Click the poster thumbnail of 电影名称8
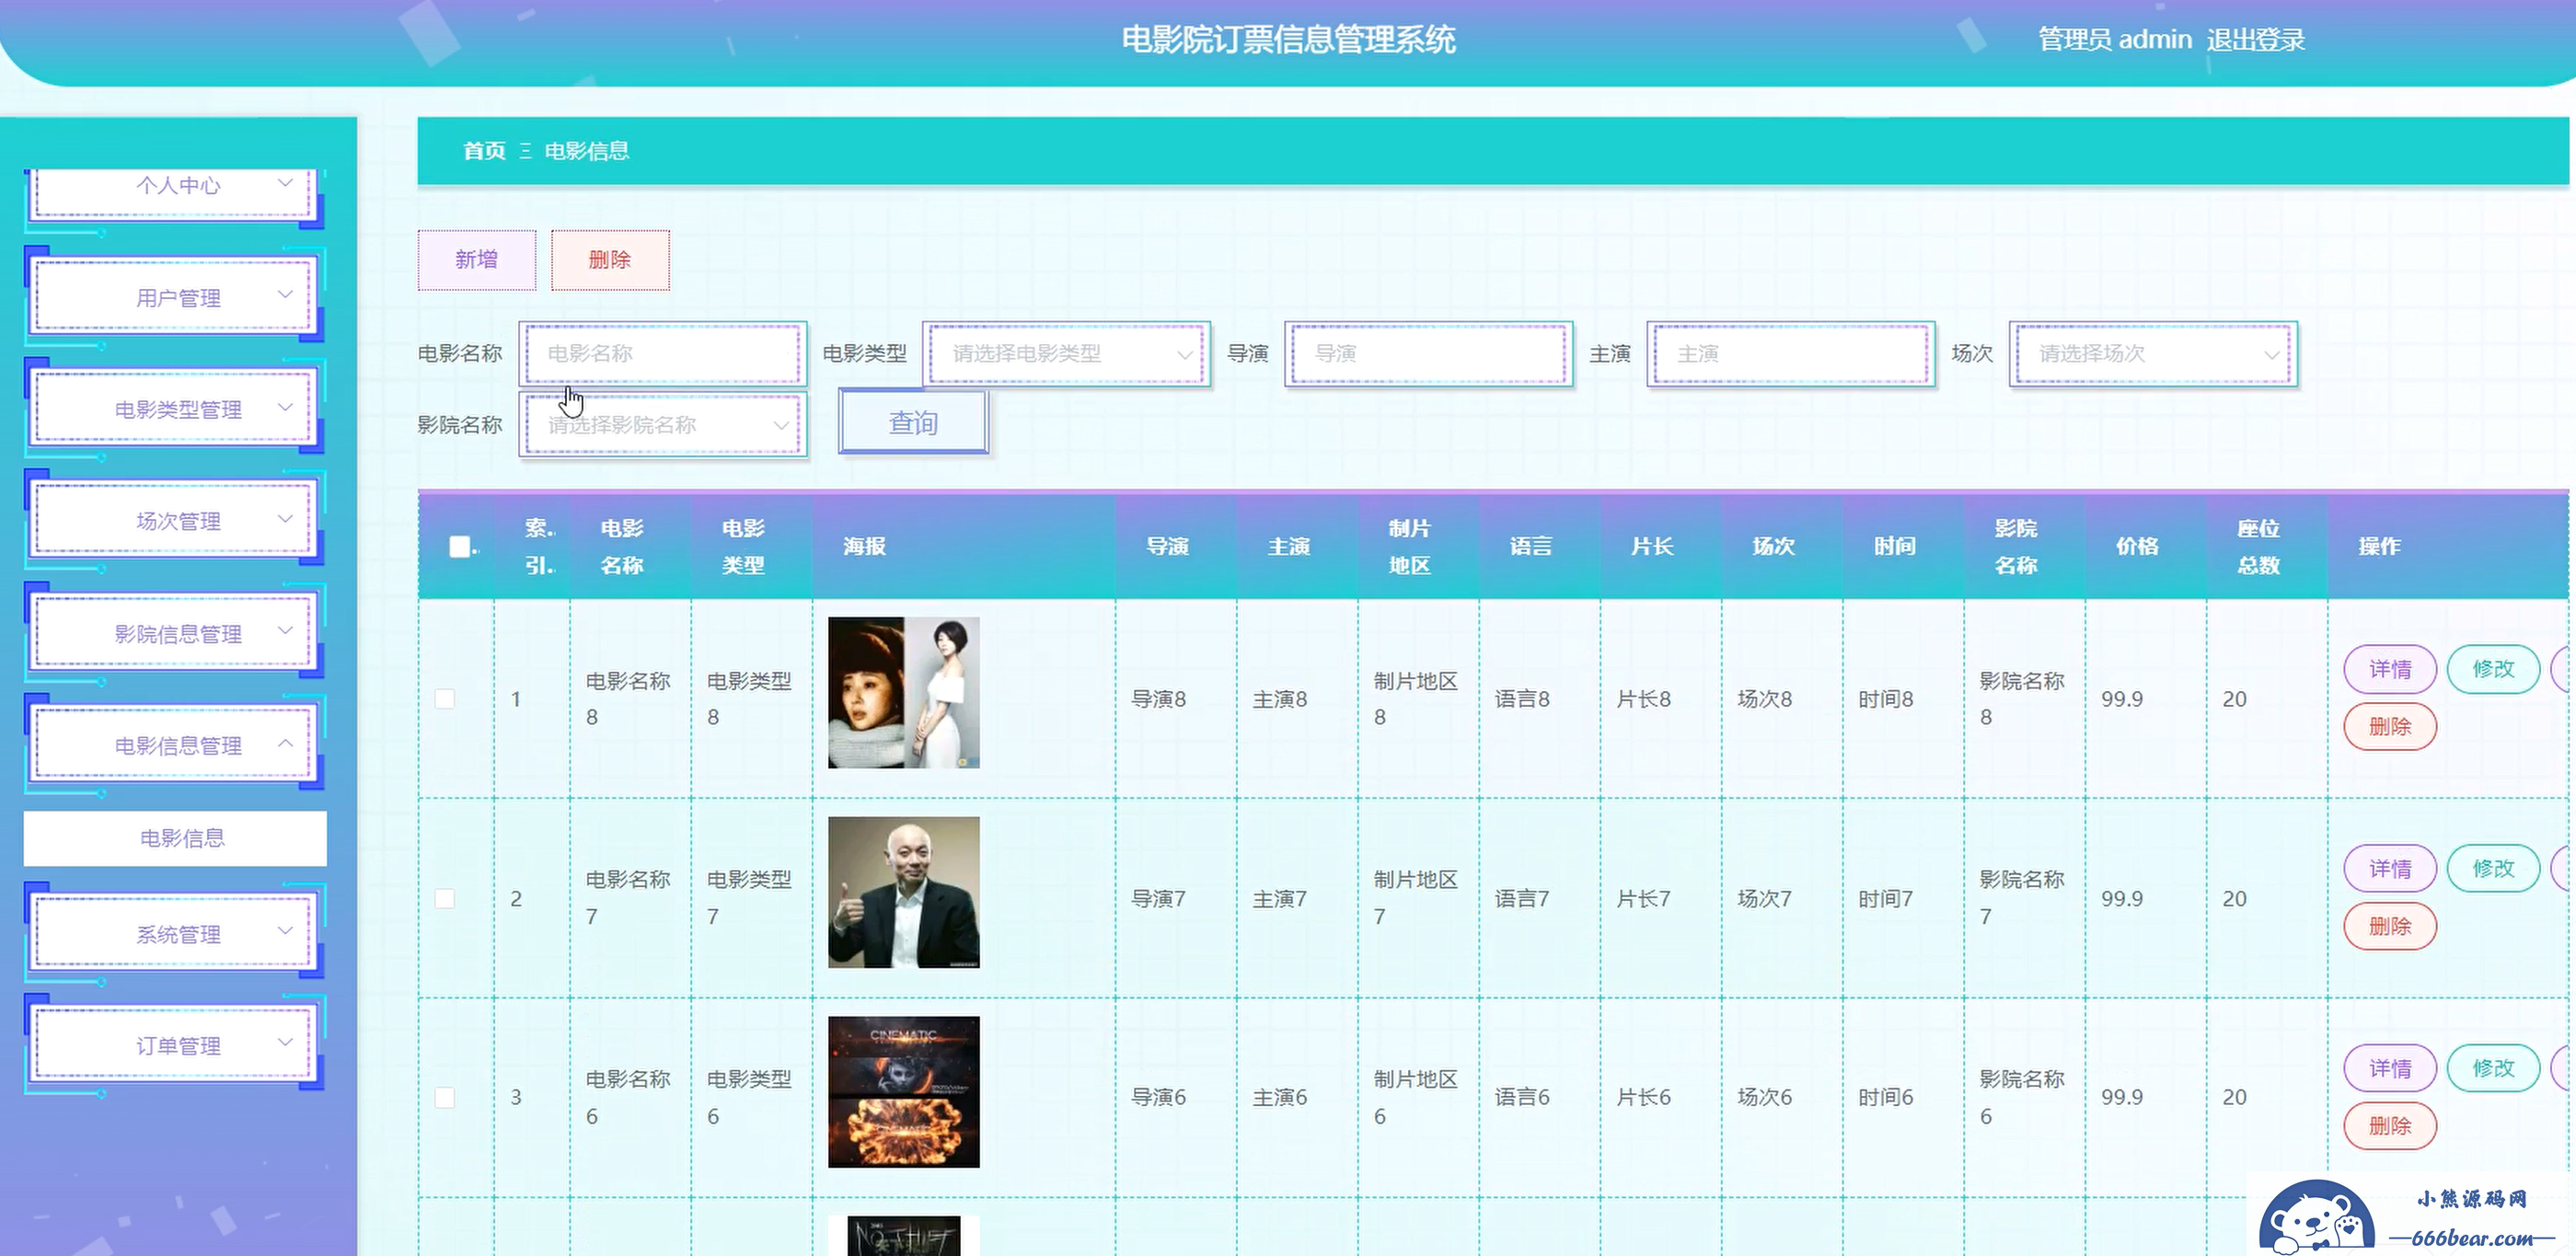 click(x=904, y=692)
